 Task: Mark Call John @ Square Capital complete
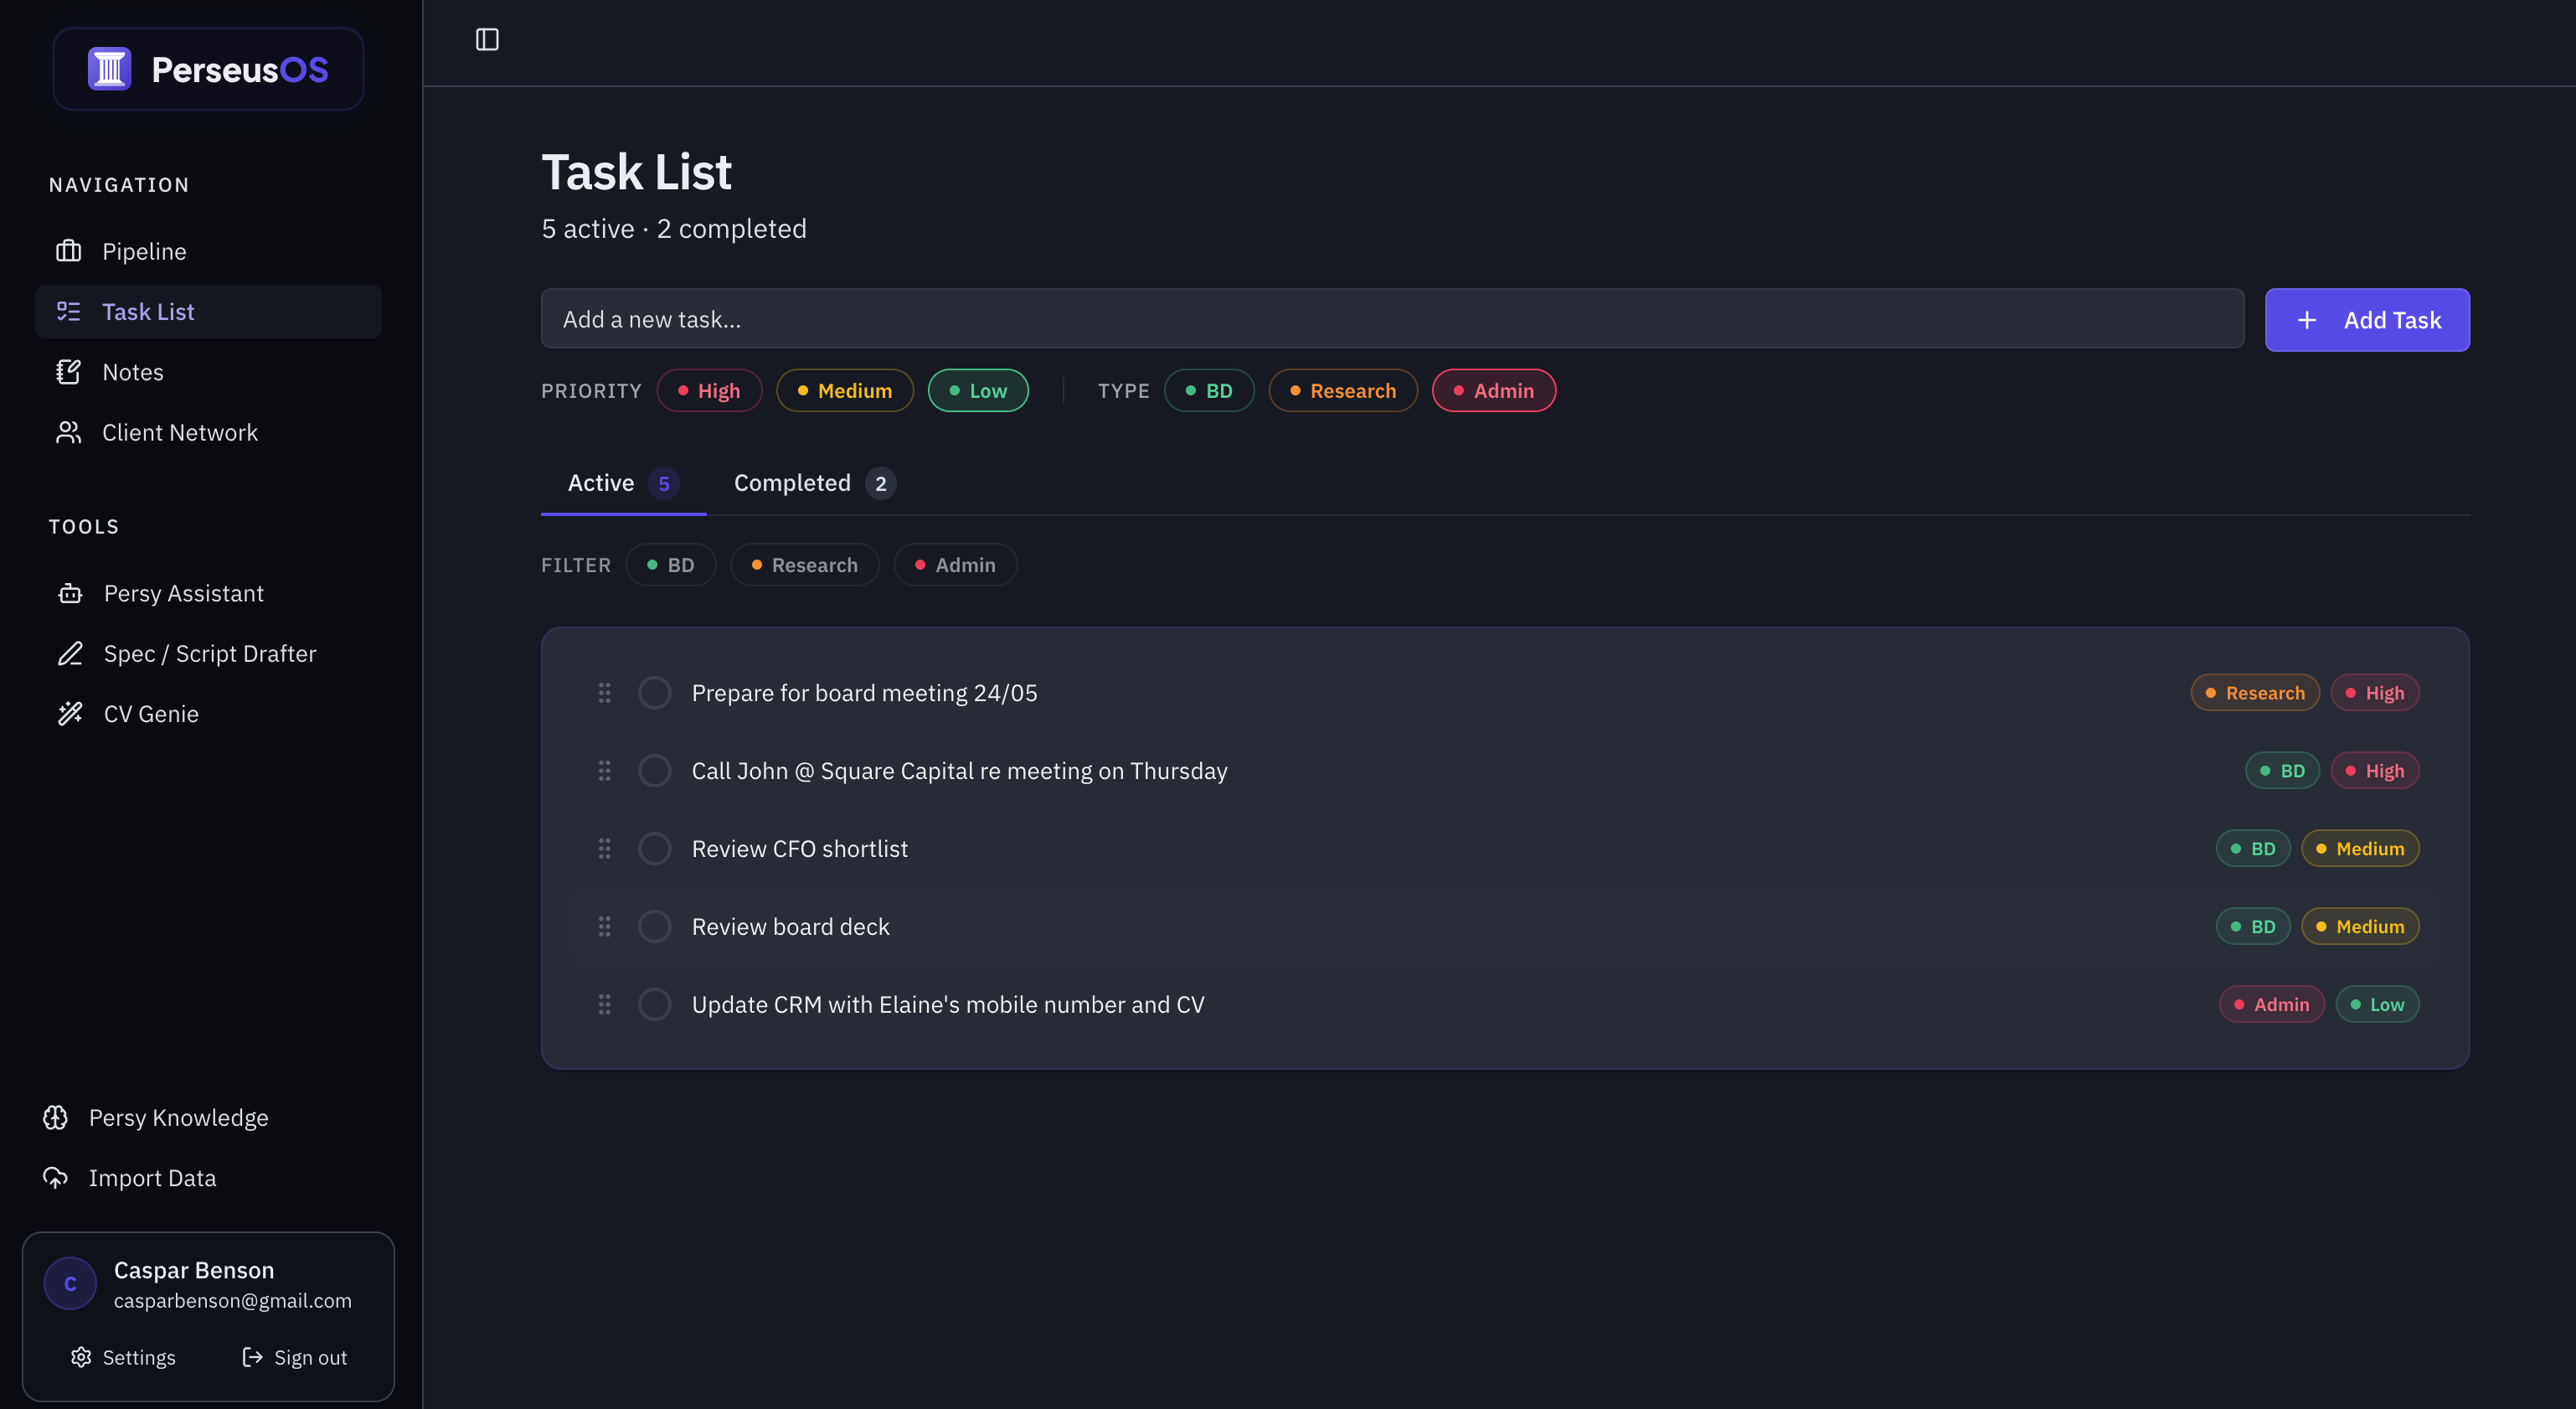point(655,770)
